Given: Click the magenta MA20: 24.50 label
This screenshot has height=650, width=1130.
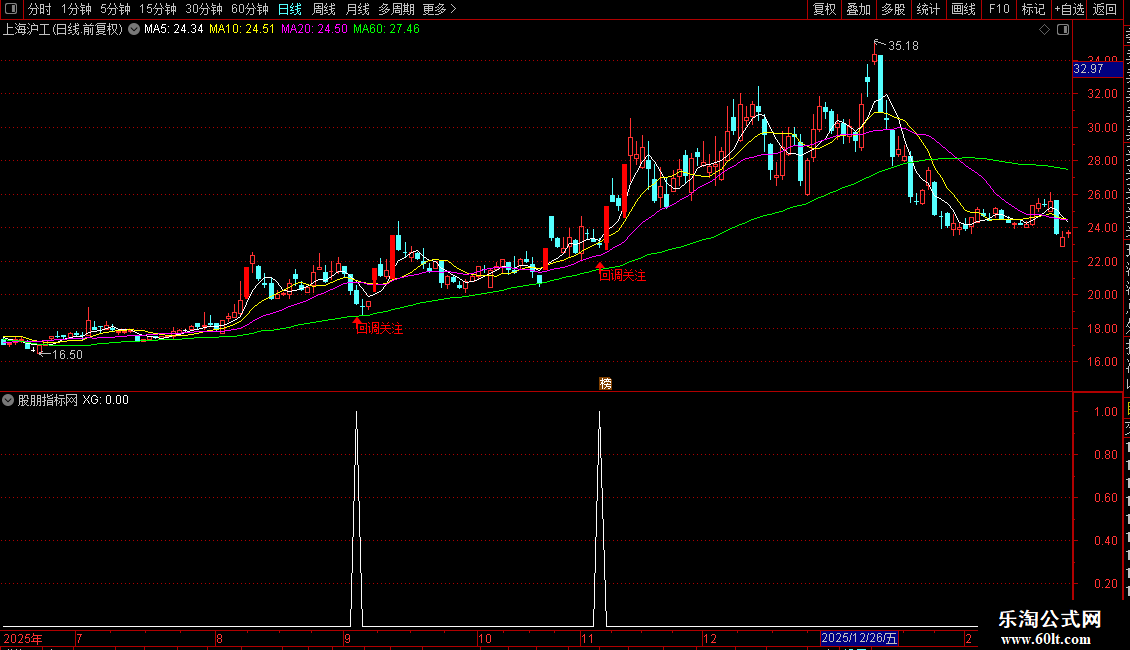Looking at the screenshot, I should (314, 30).
